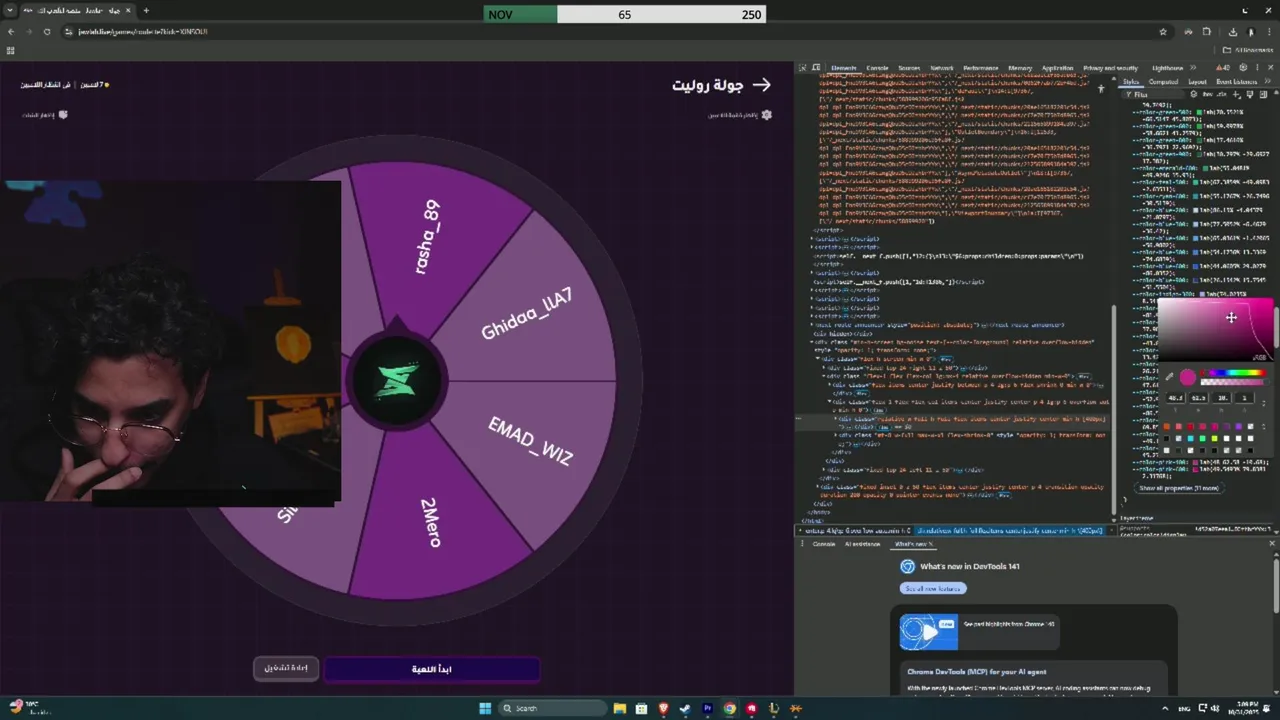The height and width of the screenshot is (720, 1280).
Task: Click the gear icon under the round title
Action: click(x=767, y=115)
